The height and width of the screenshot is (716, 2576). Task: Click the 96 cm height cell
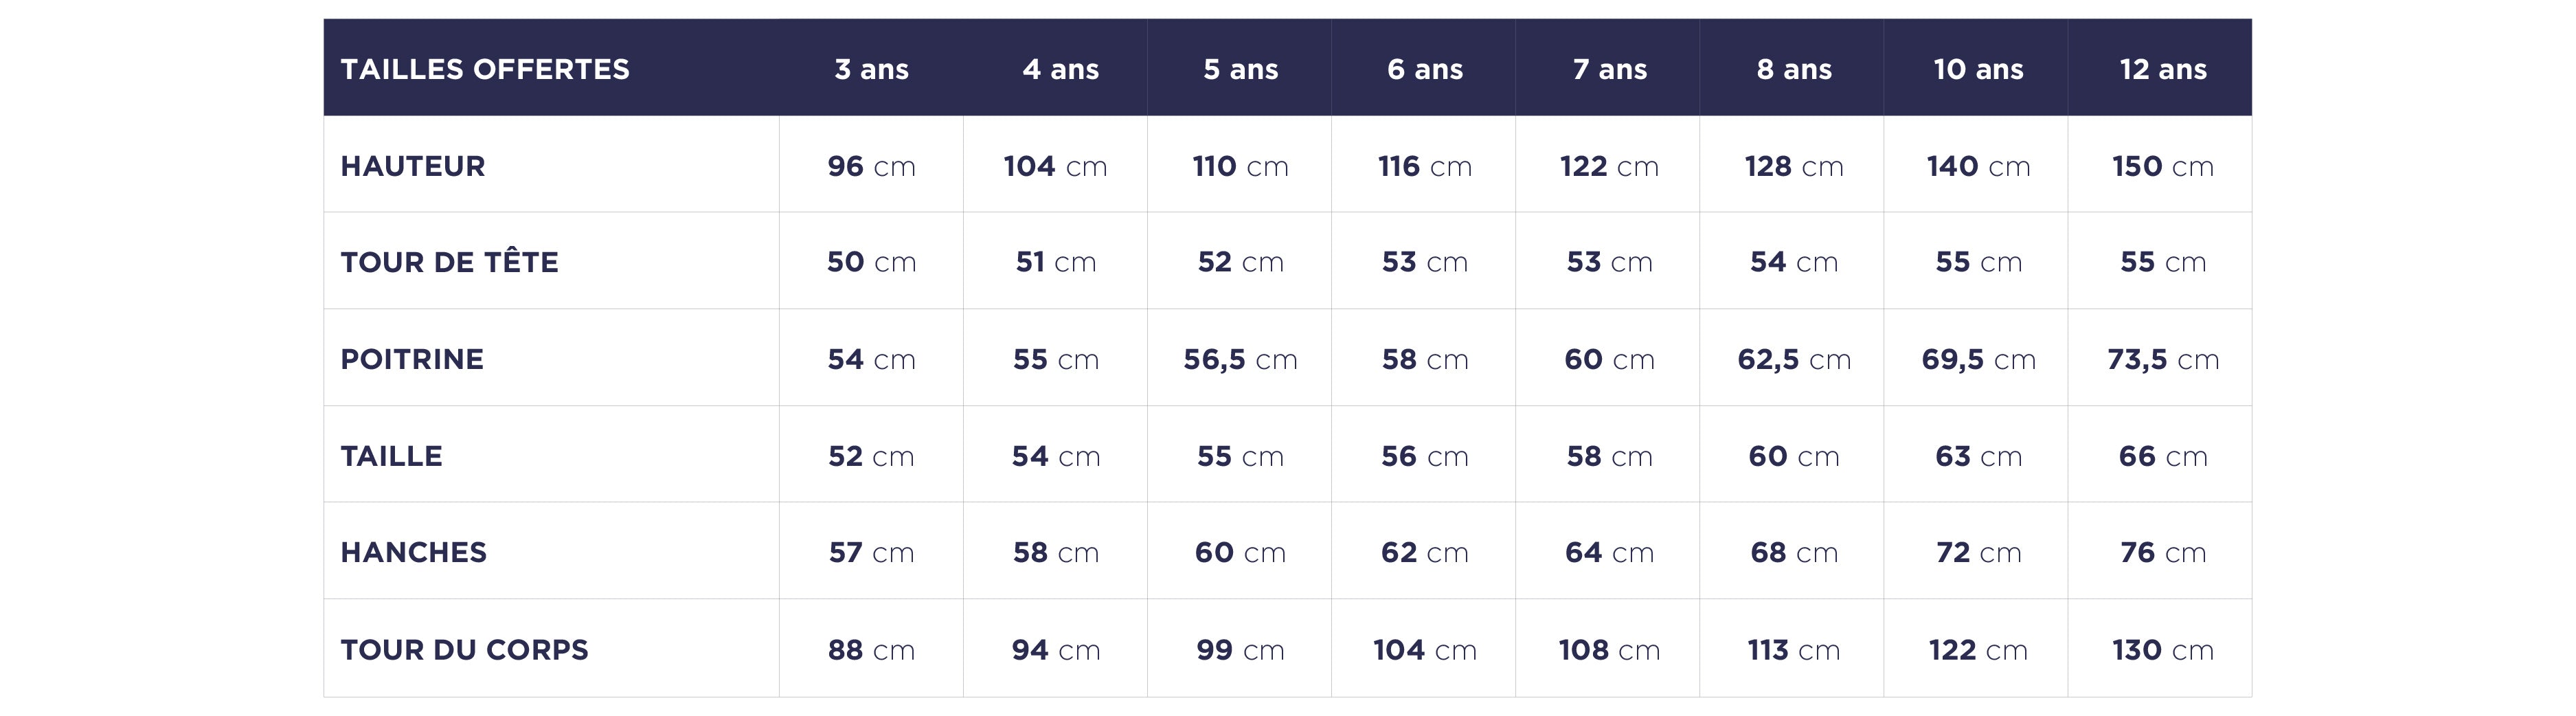tap(871, 166)
